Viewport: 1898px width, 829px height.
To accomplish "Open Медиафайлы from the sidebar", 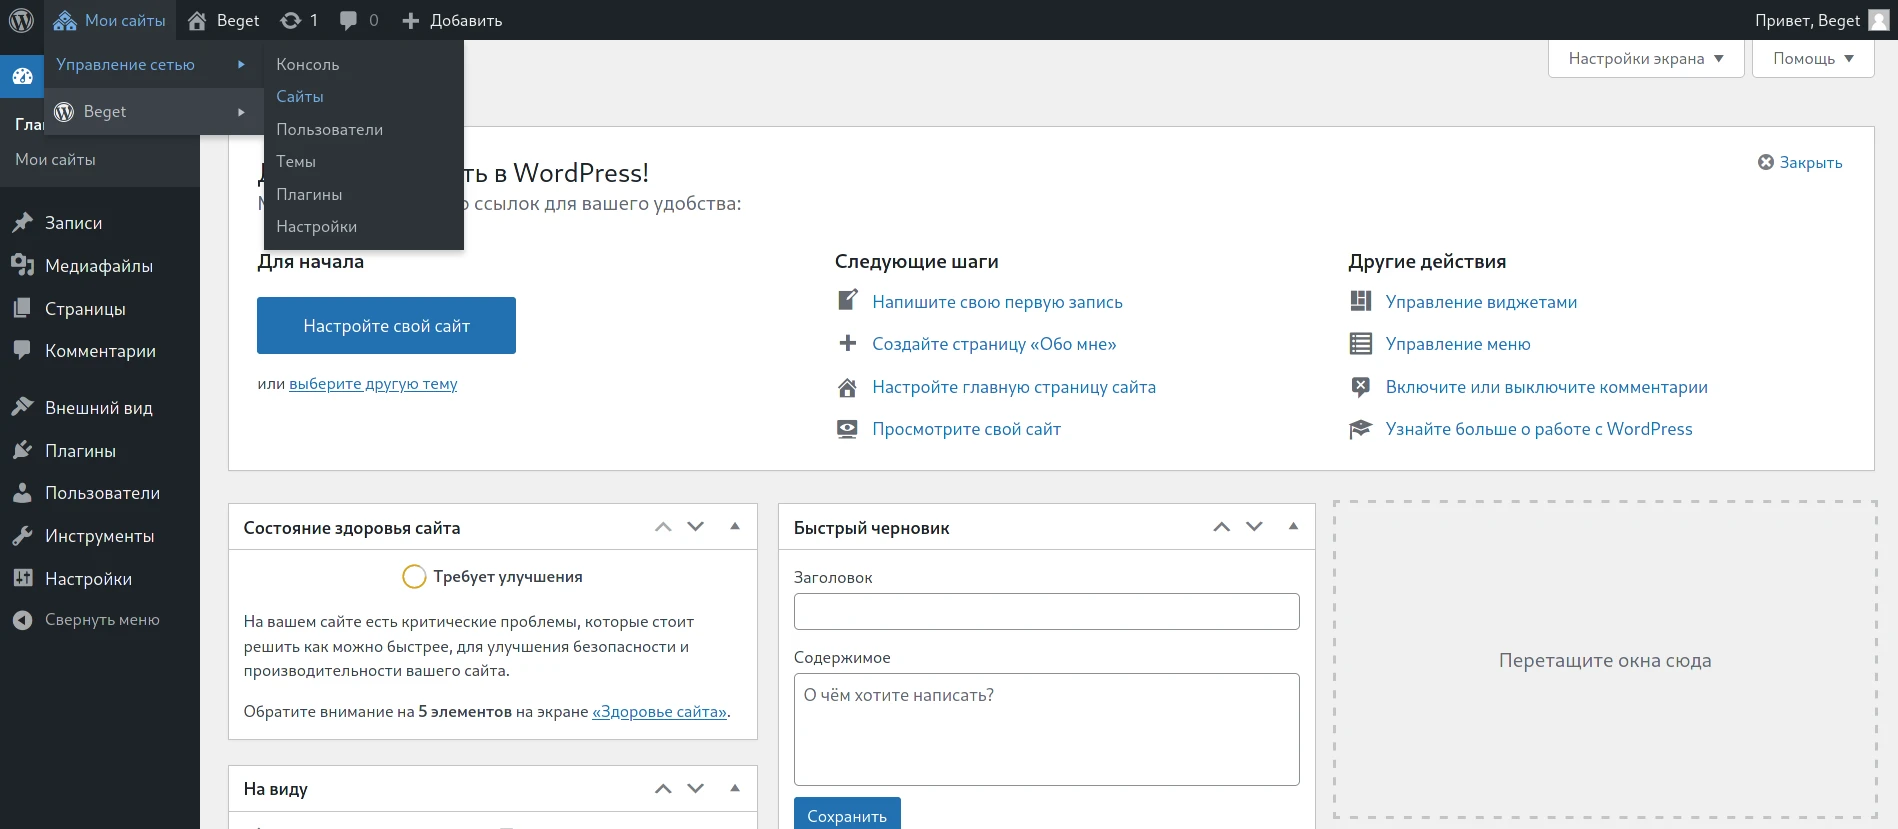I will coord(98,266).
